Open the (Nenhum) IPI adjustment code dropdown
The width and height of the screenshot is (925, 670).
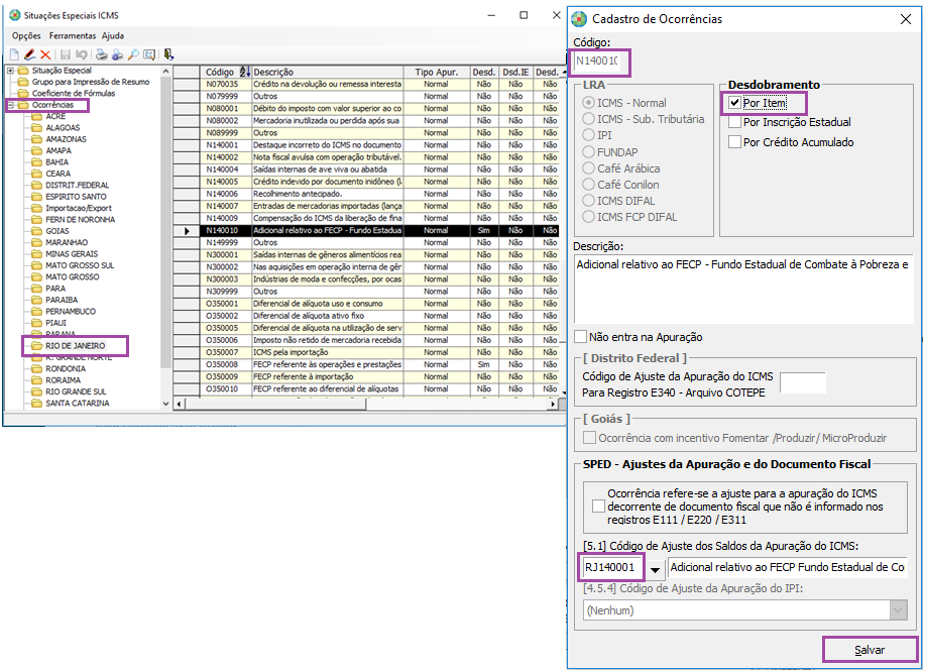(898, 610)
